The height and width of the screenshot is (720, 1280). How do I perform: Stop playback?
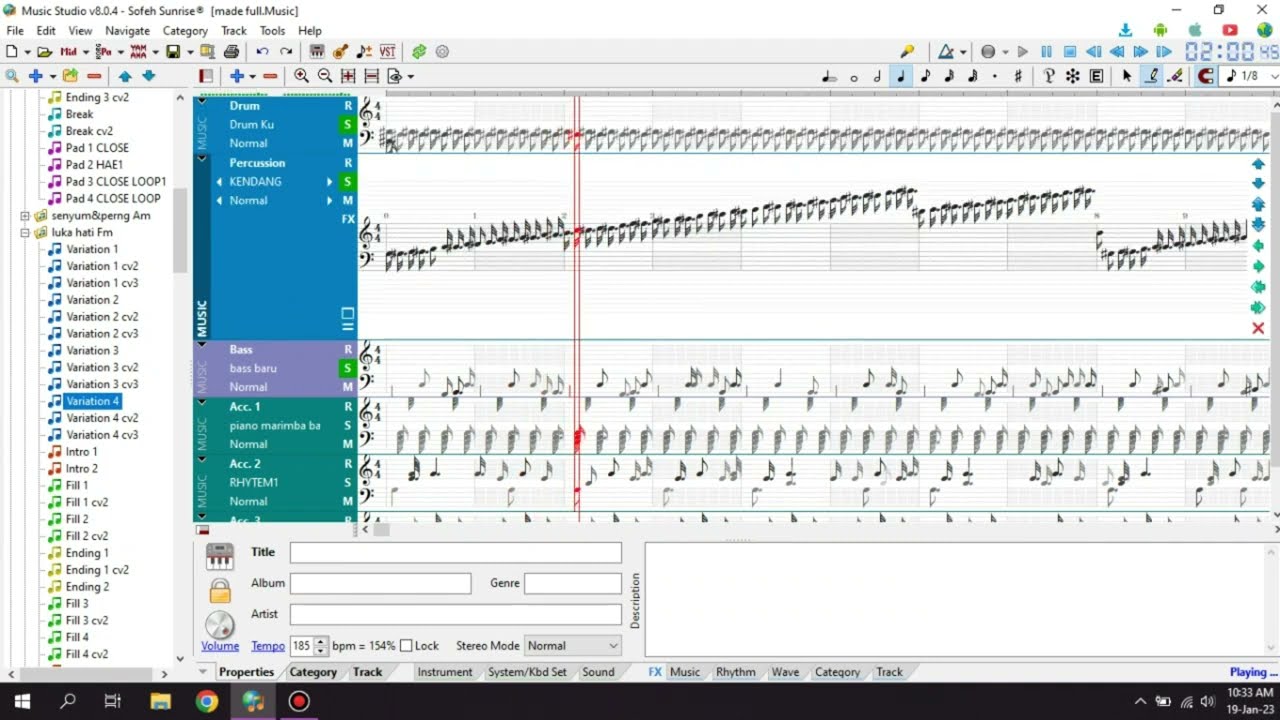tap(1070, 51)
